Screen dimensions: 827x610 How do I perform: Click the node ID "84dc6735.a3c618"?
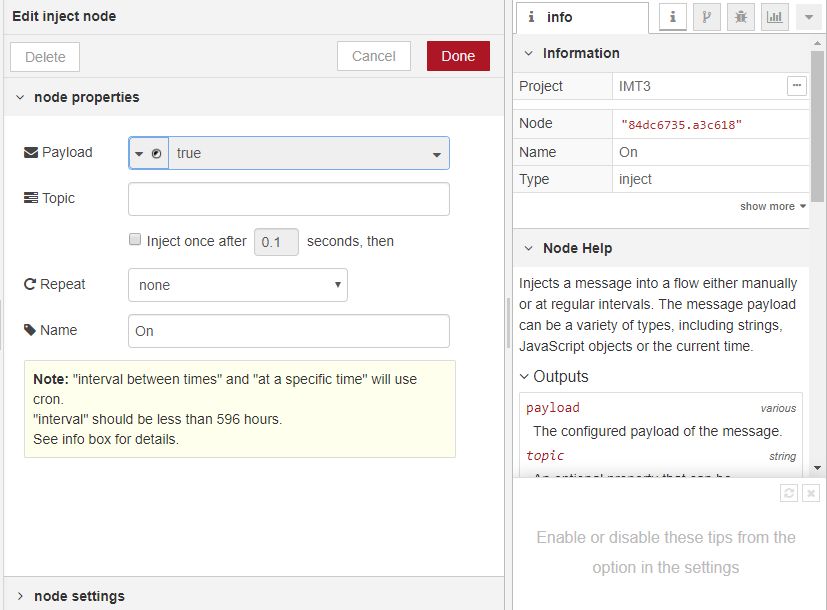[681, 125]
